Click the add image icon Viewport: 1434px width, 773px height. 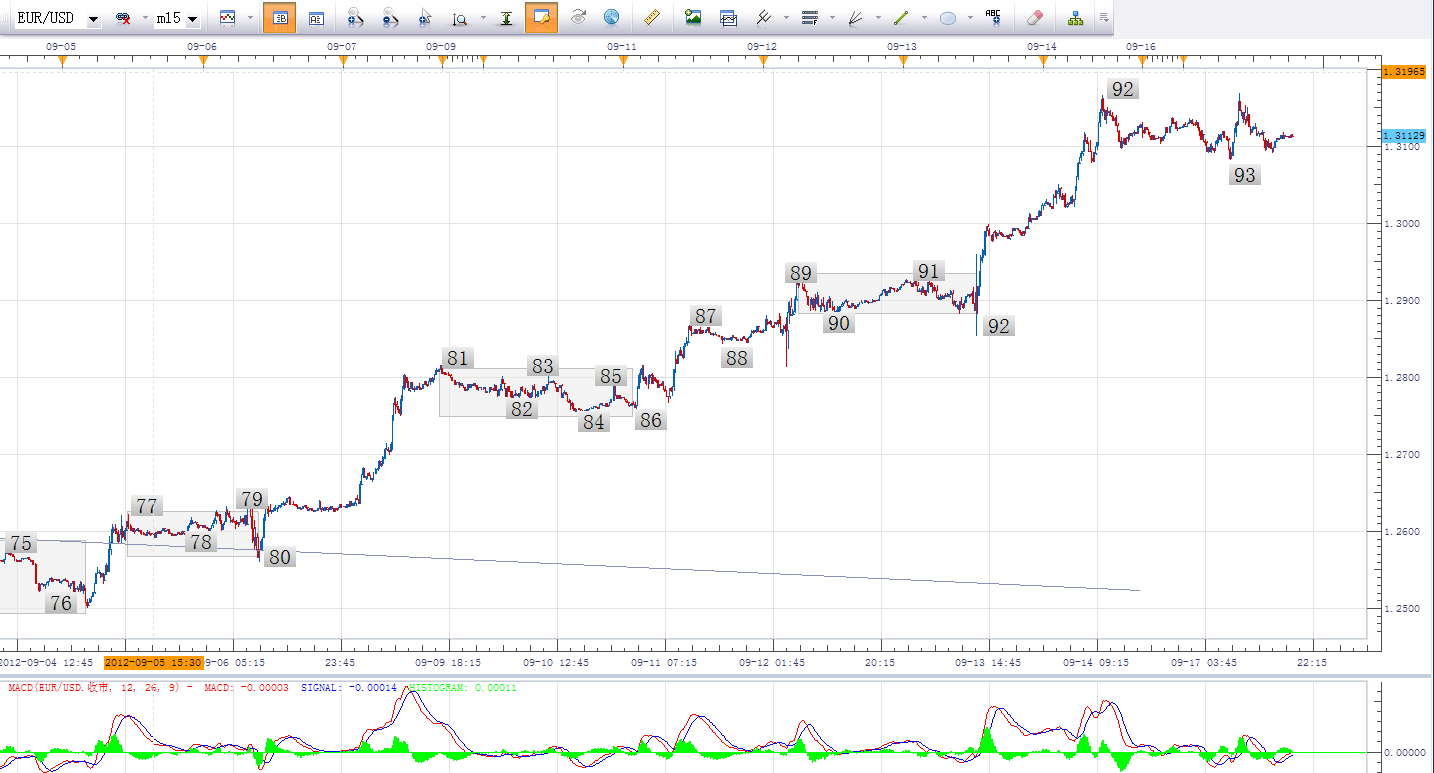coord(693,17)
